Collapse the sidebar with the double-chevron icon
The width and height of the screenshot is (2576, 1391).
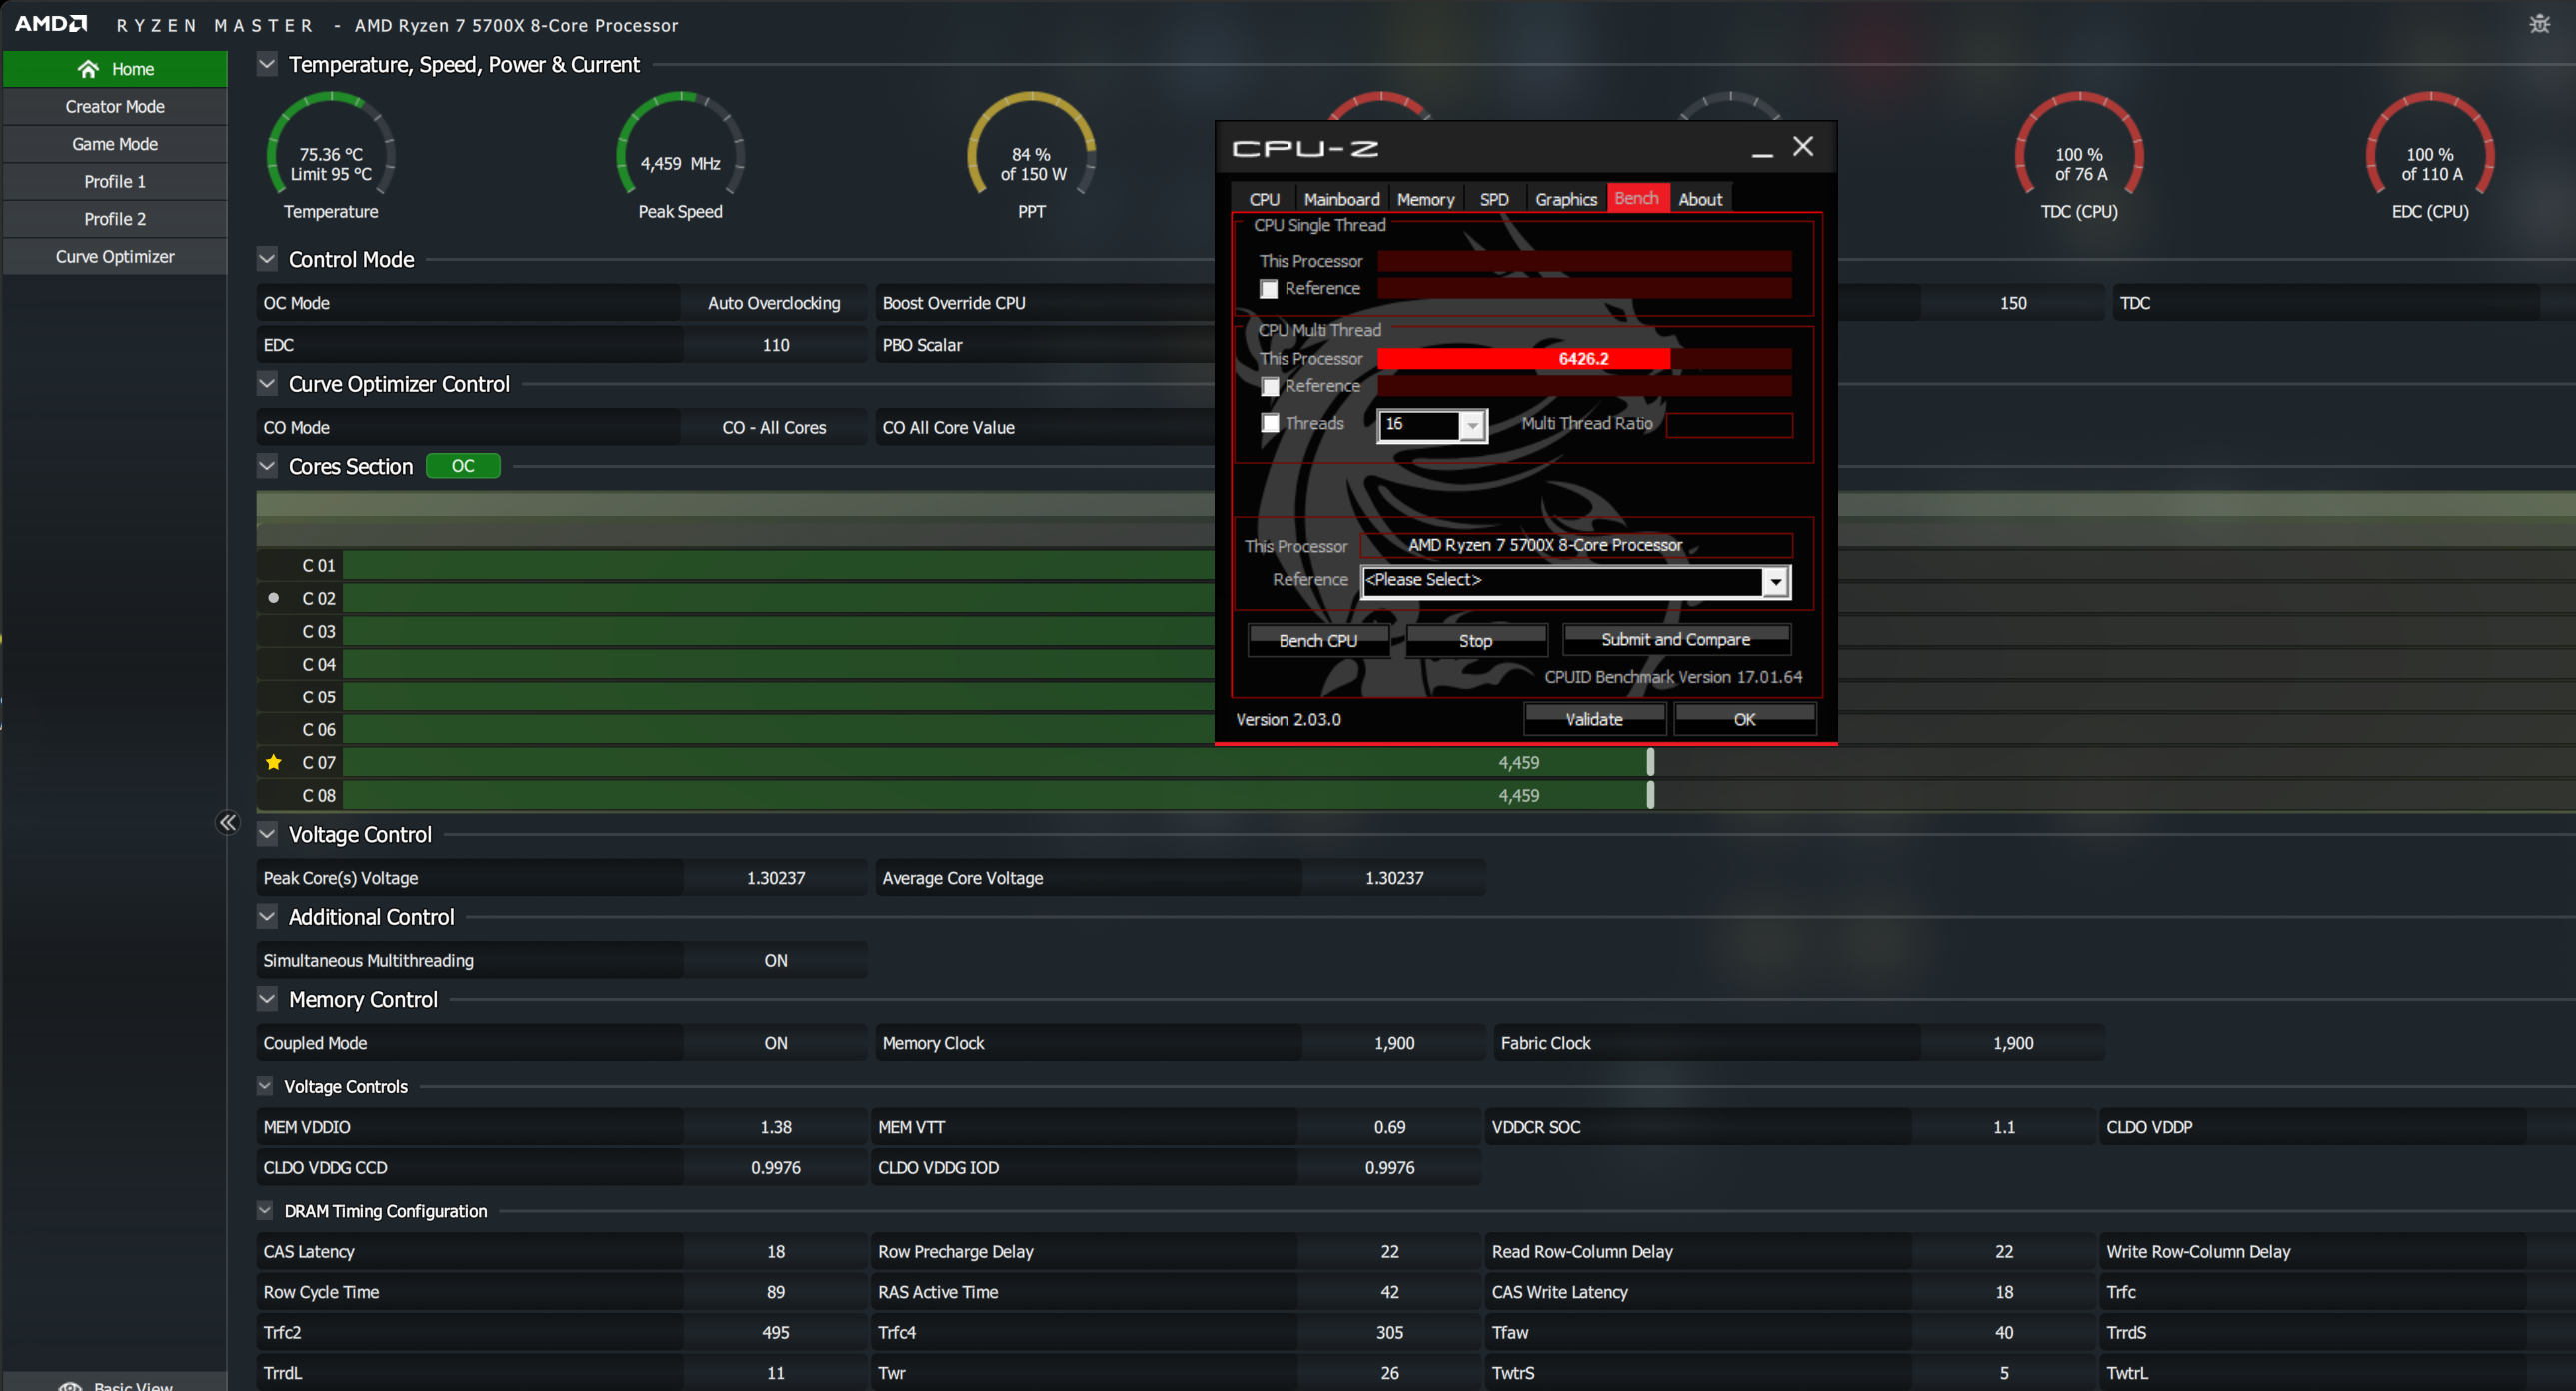pos(228,823)
